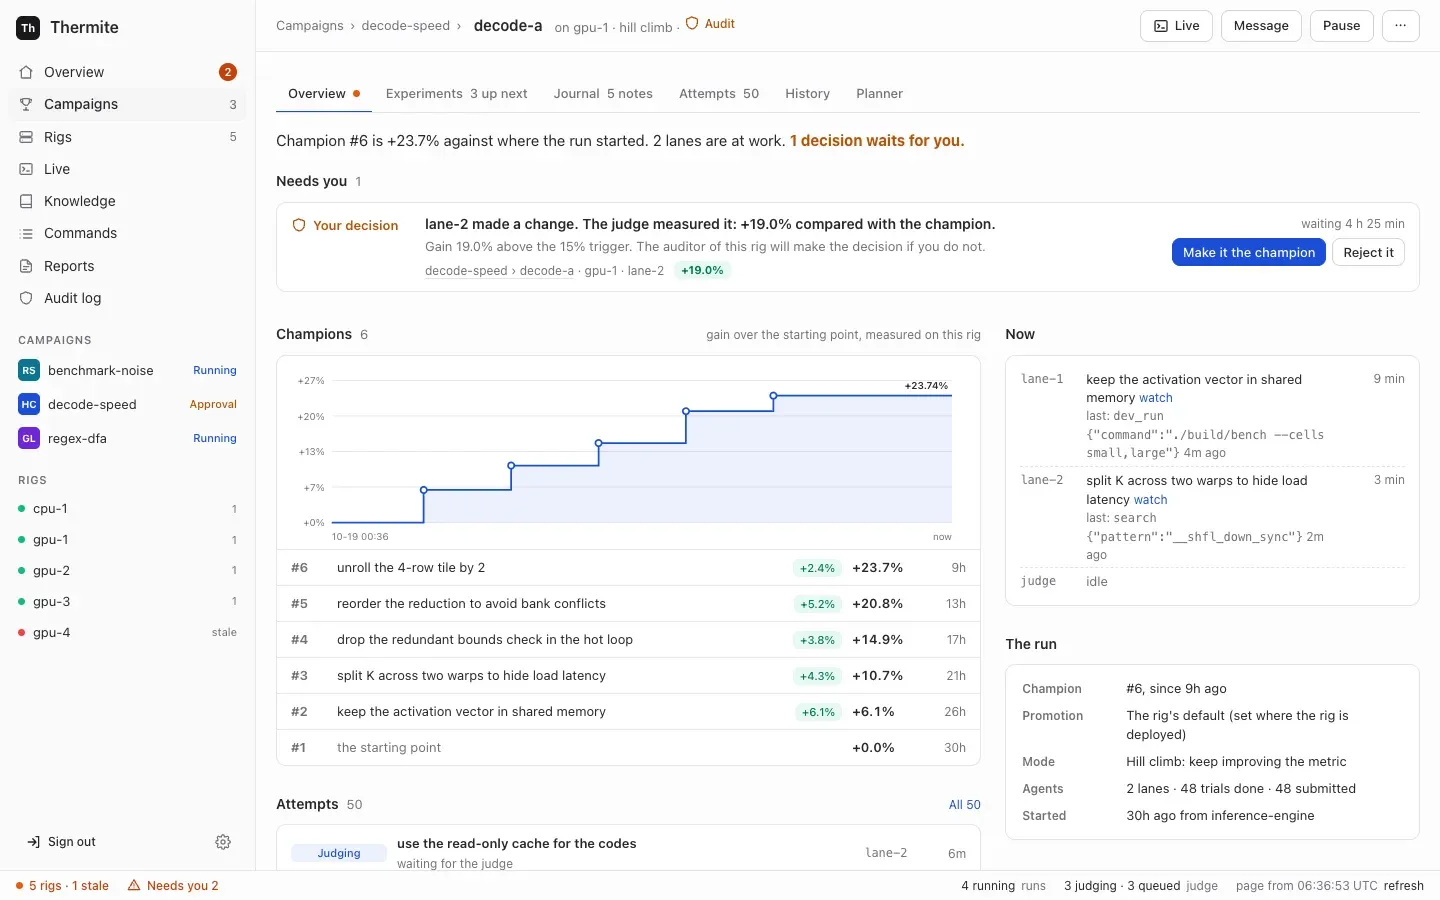Screen dimensions: 1440x900
Task: Click watch link for lane-1
Action: coord(1155,398)
